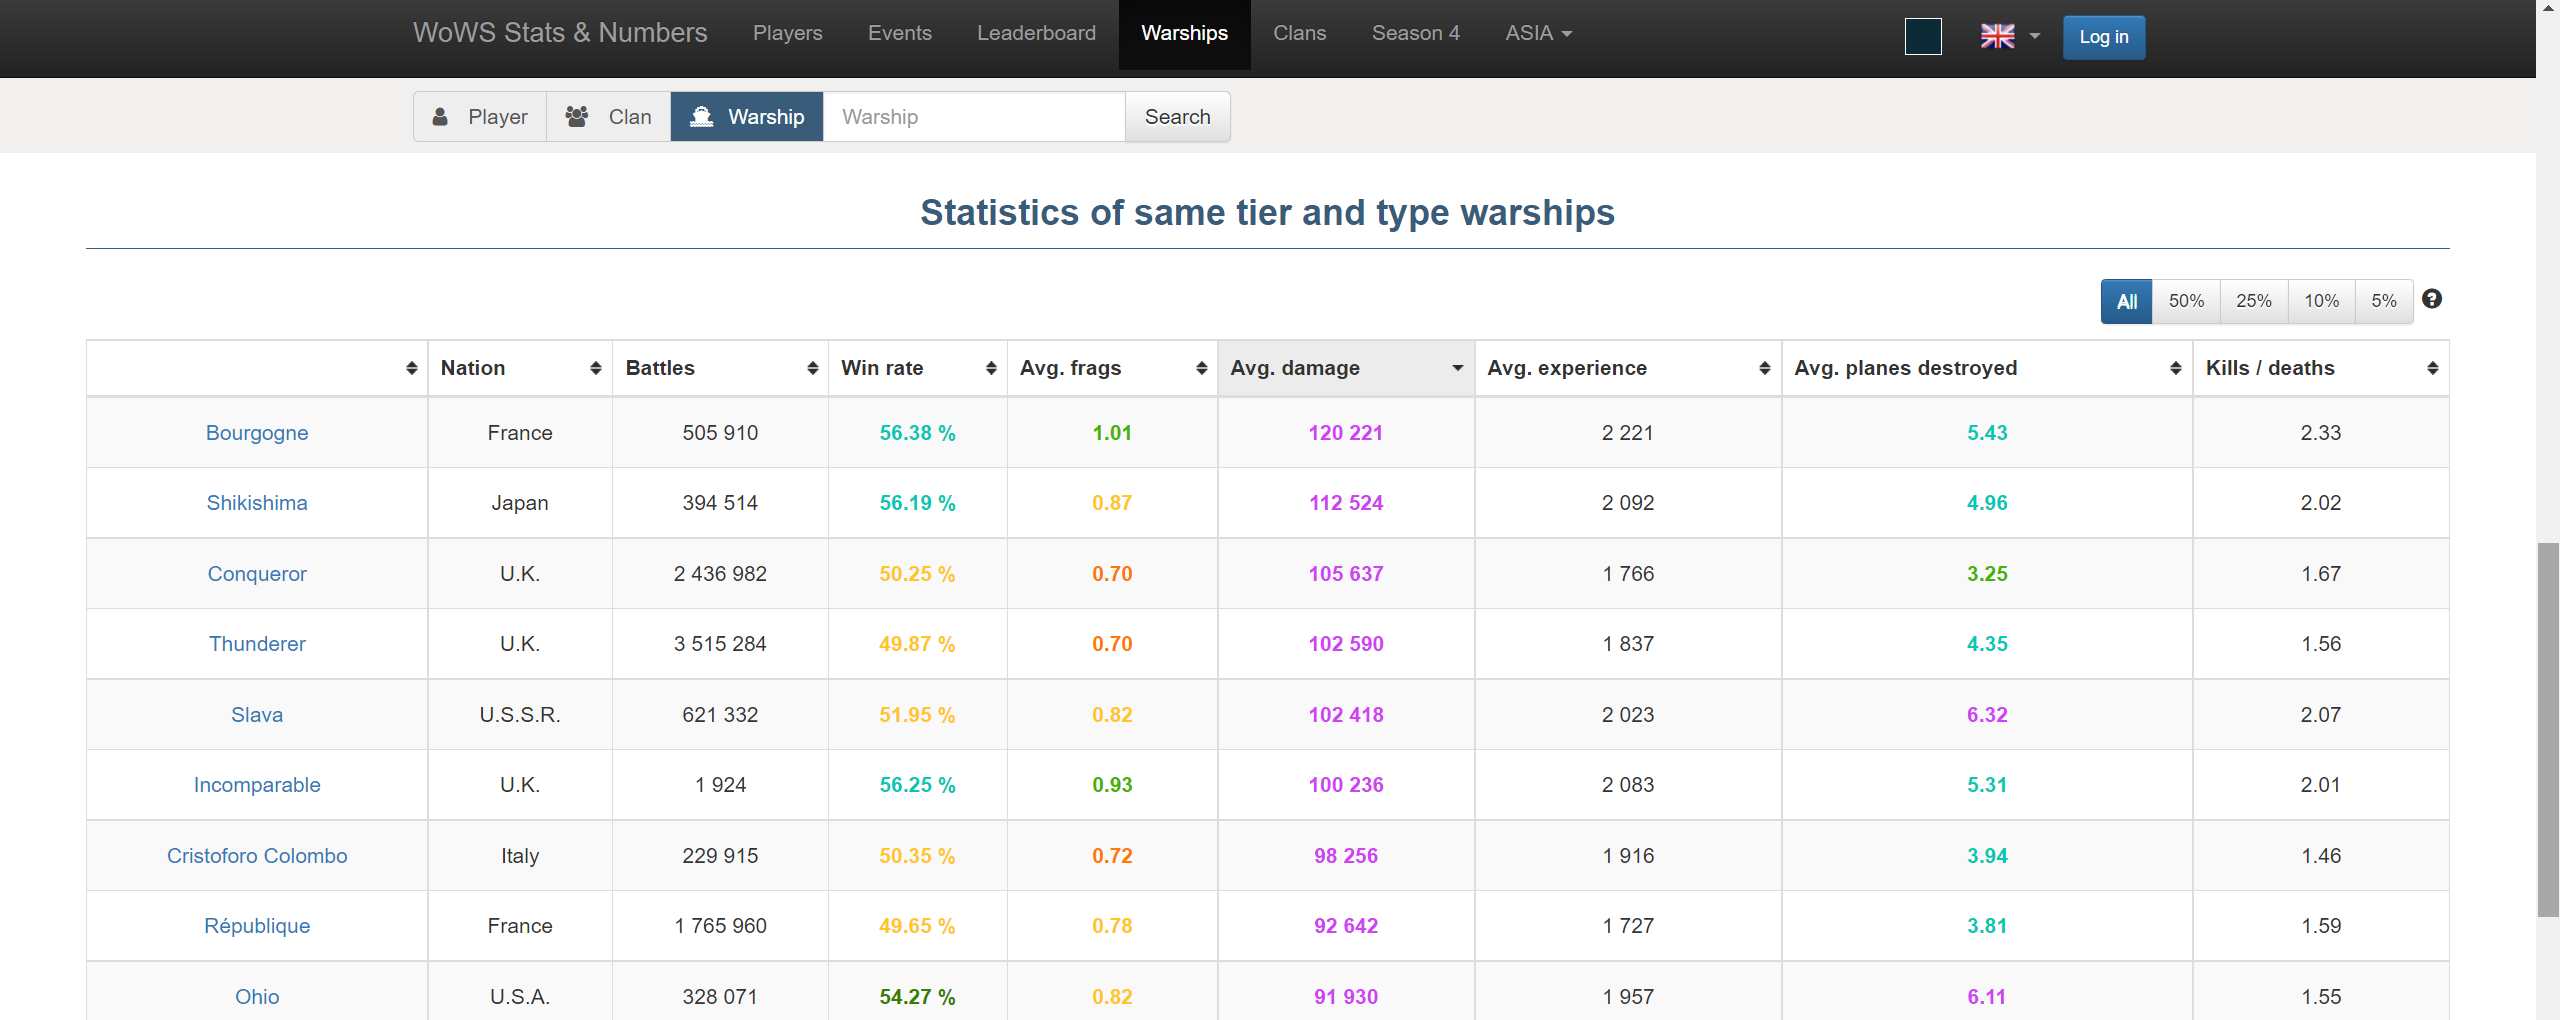Open the Leaderboard menu item

click(1036, 33)
